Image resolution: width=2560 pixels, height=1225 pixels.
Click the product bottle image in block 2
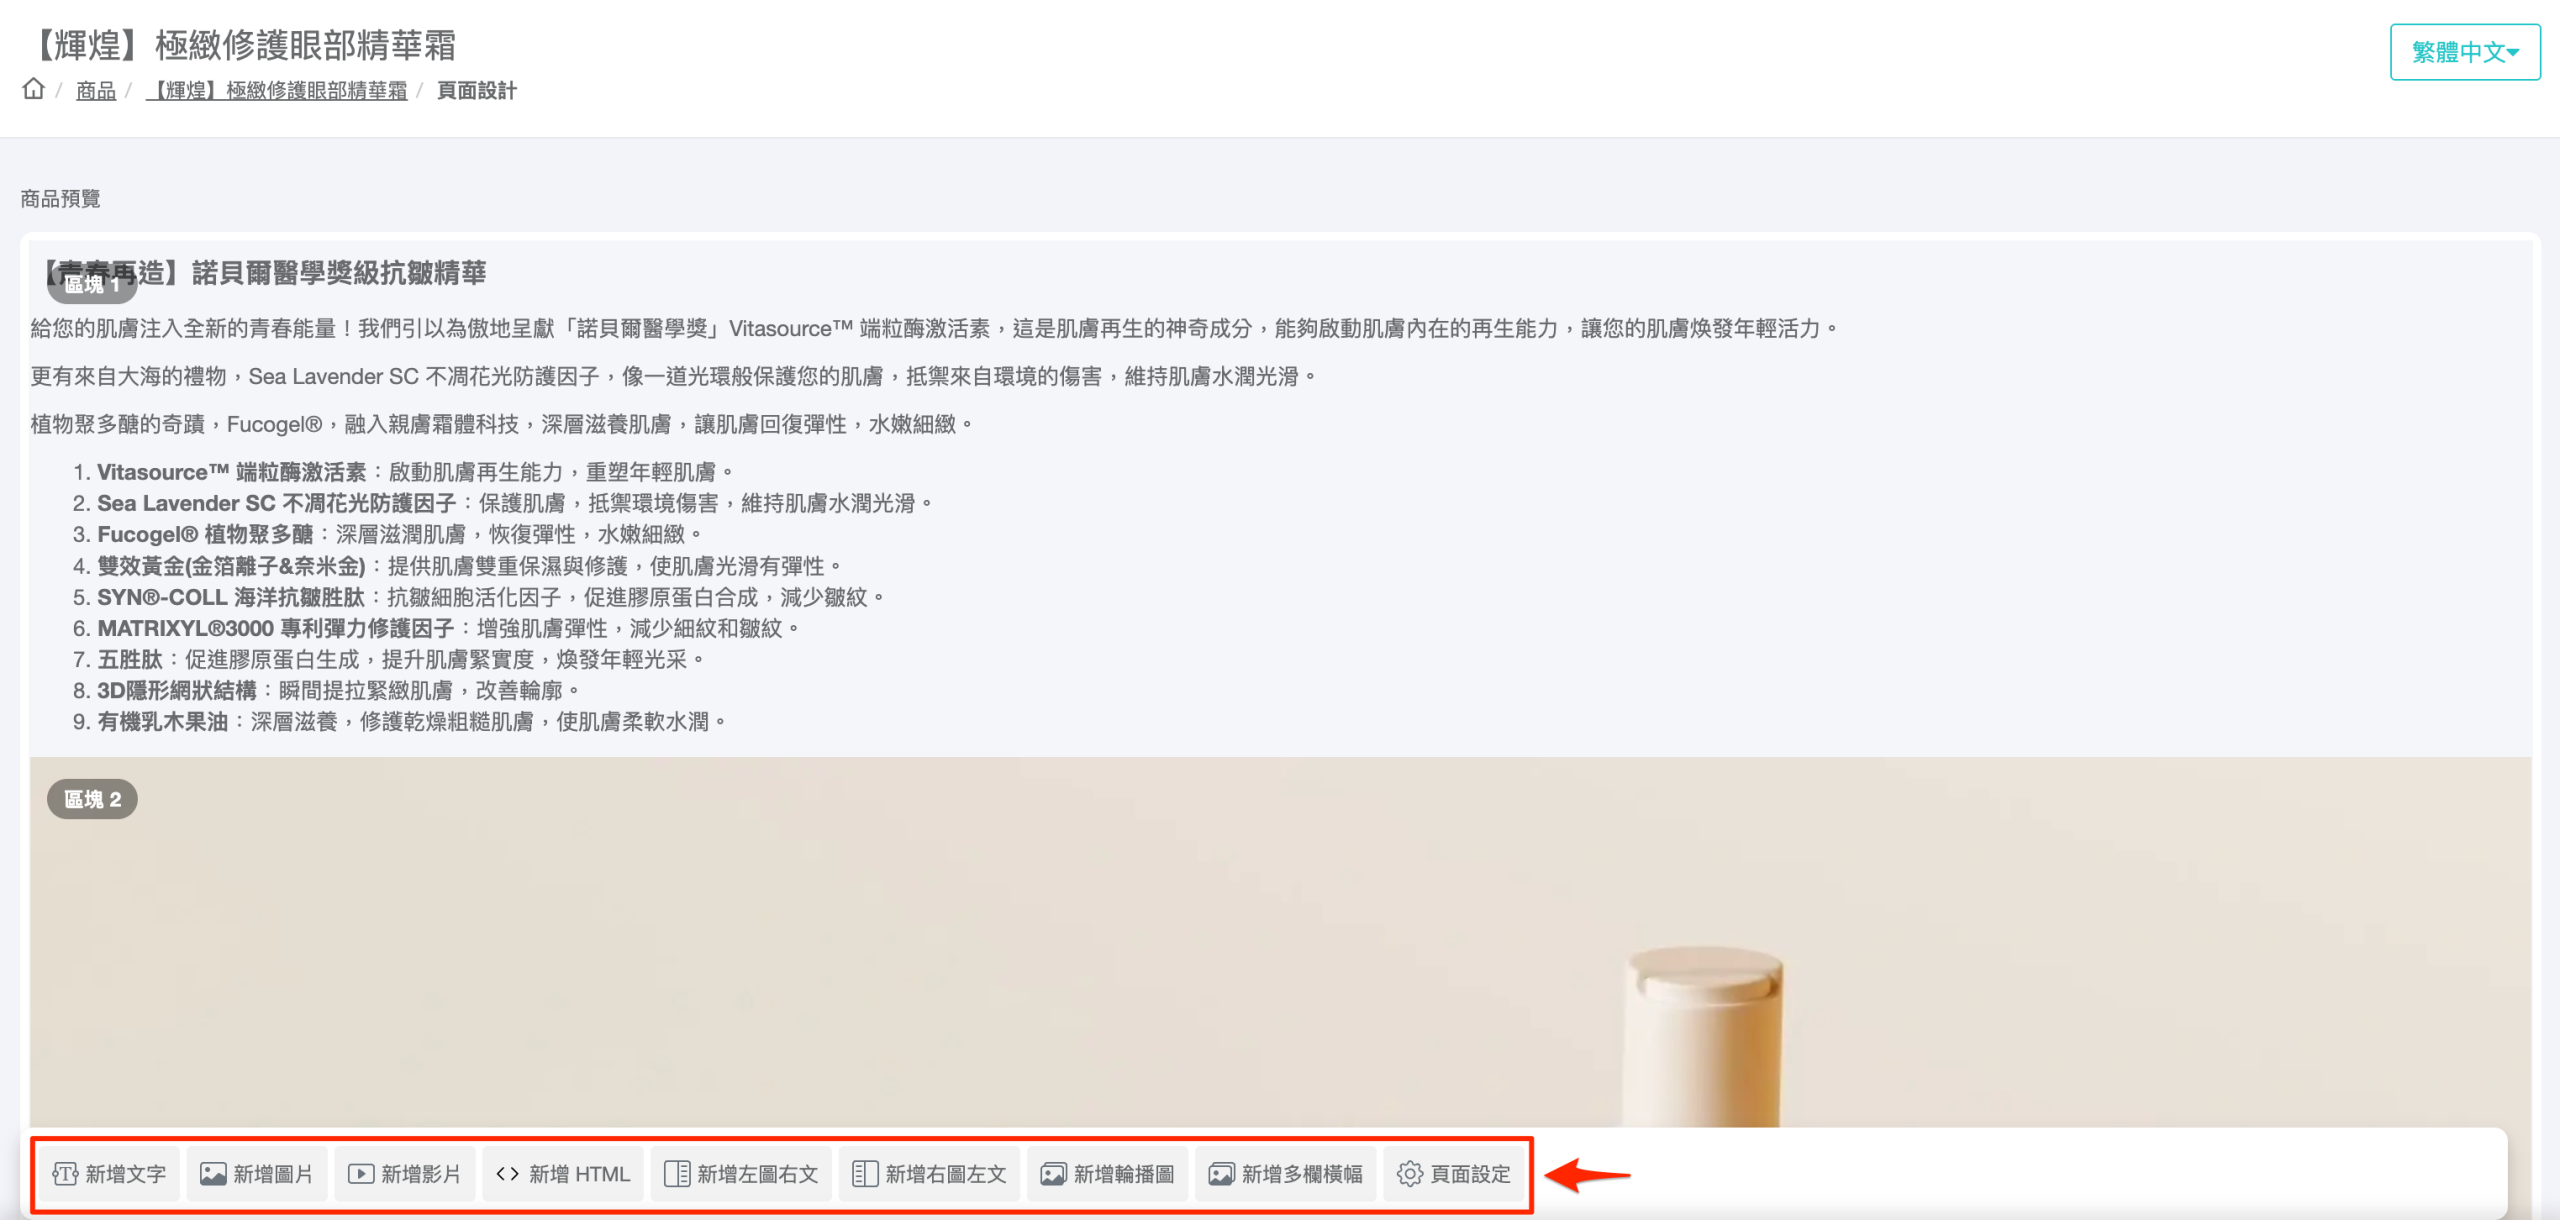(1705, 1035)
